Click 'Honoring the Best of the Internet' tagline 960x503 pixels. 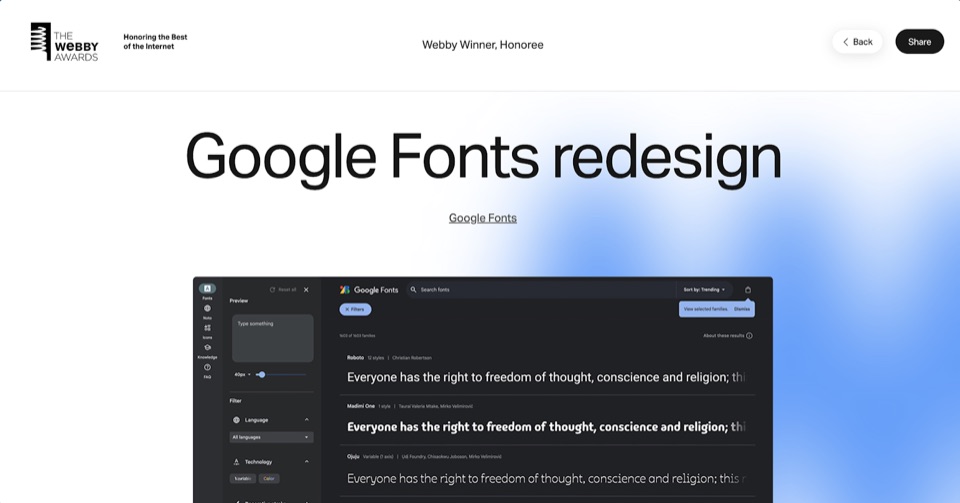click(155, 42)
